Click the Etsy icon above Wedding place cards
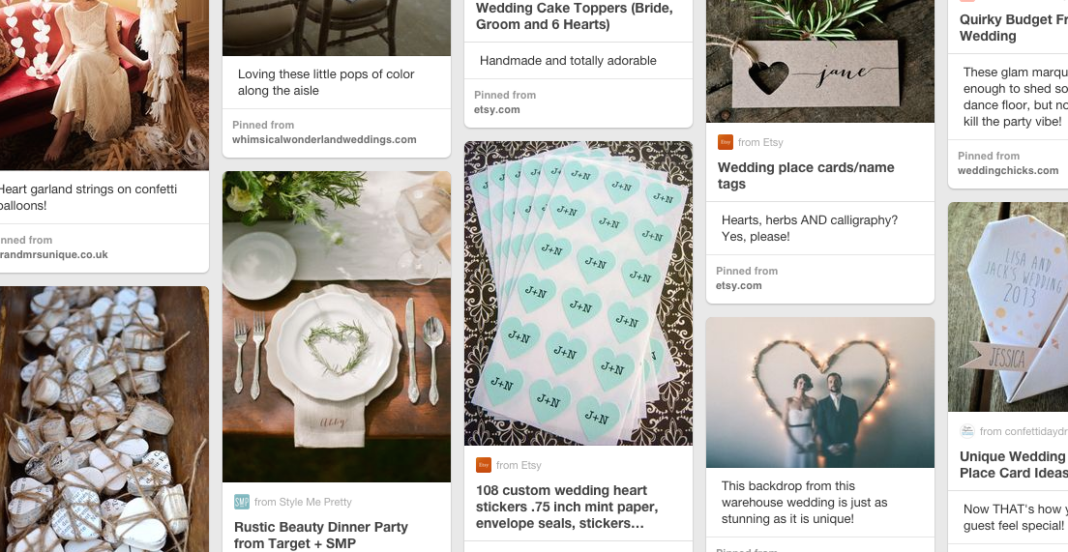This screenshot has height=552, width=1068. coord(725,142)
